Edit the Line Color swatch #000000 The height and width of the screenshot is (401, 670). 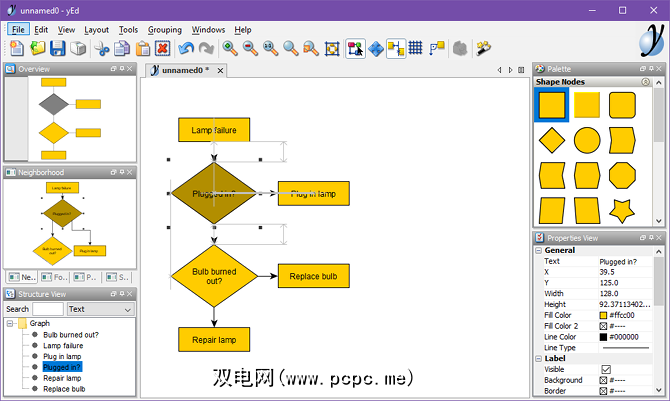point(603,337)
